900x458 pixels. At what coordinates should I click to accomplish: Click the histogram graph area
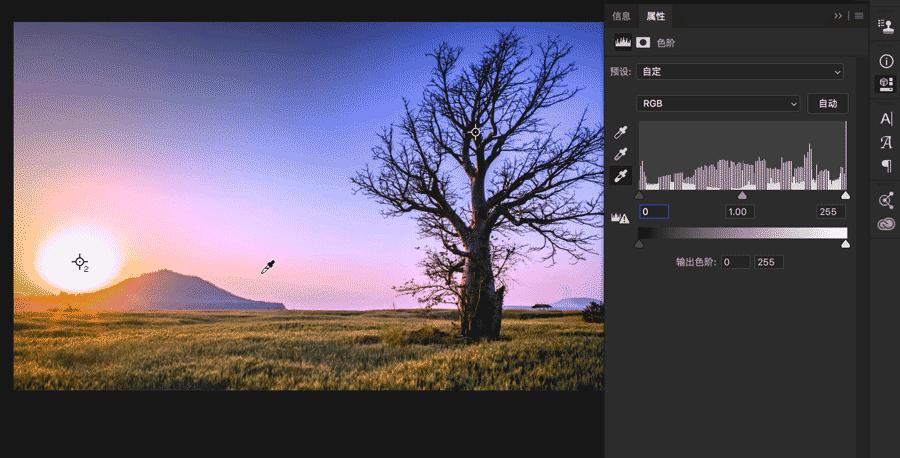743,156
